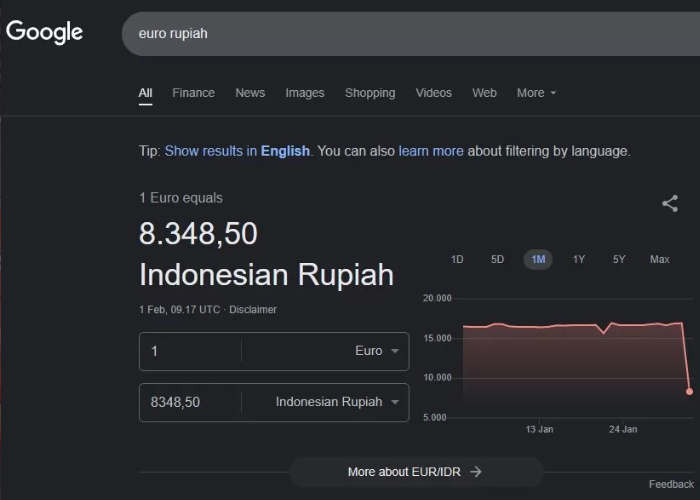Click the 1 Feb, 09.17 UTC timestamp

tap(179, 309)
